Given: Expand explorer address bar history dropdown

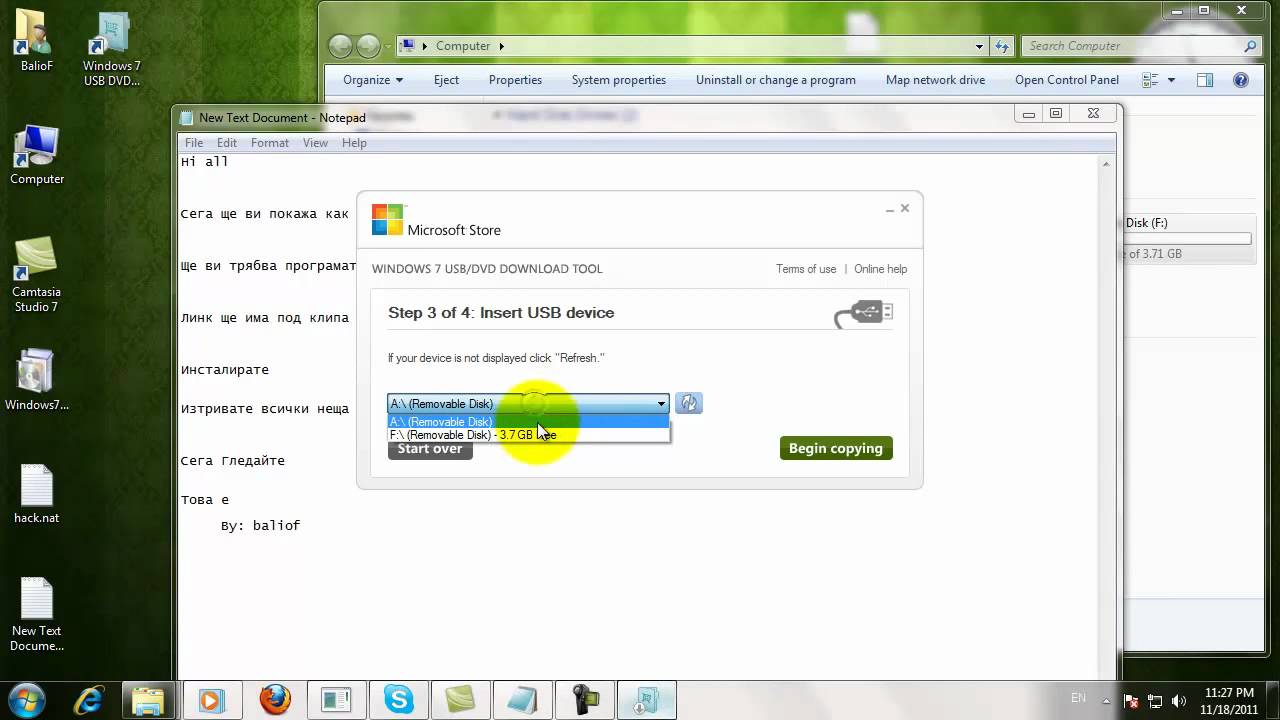Looking at the screenshot, I should (x=980, y=46).
